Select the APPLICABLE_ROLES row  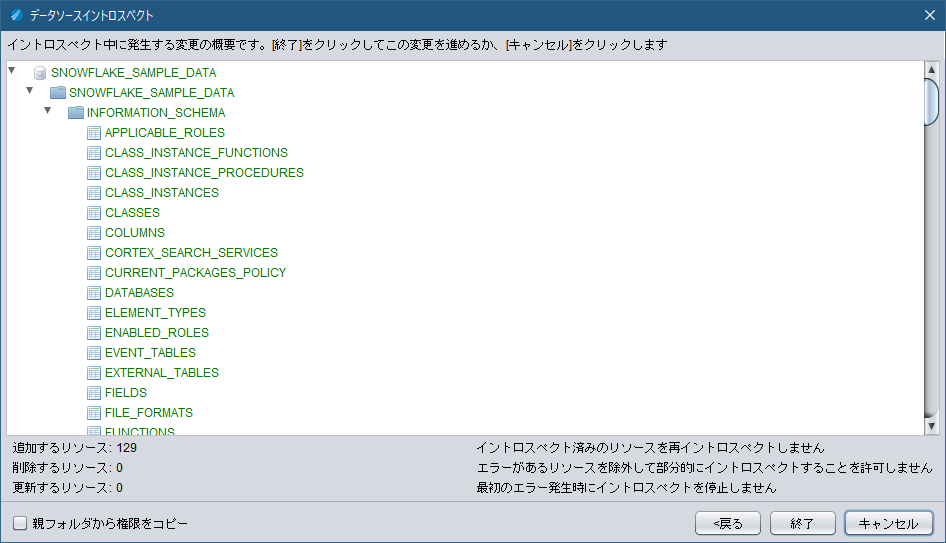point(165,133)
